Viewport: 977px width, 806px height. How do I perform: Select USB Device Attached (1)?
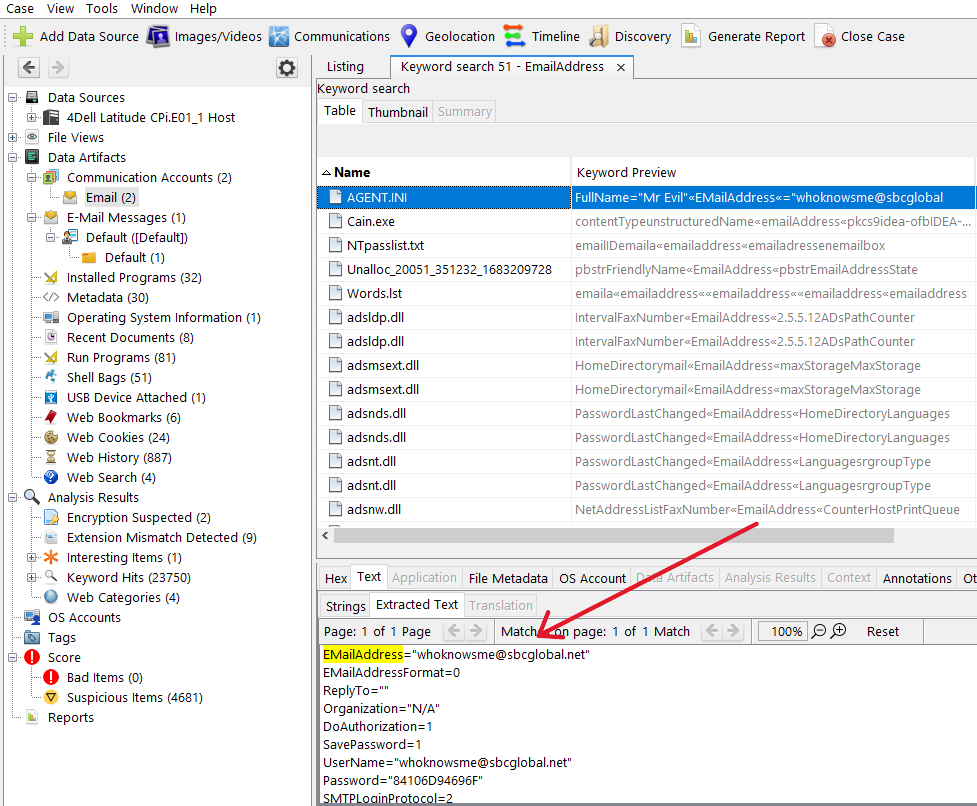point(136,397)
